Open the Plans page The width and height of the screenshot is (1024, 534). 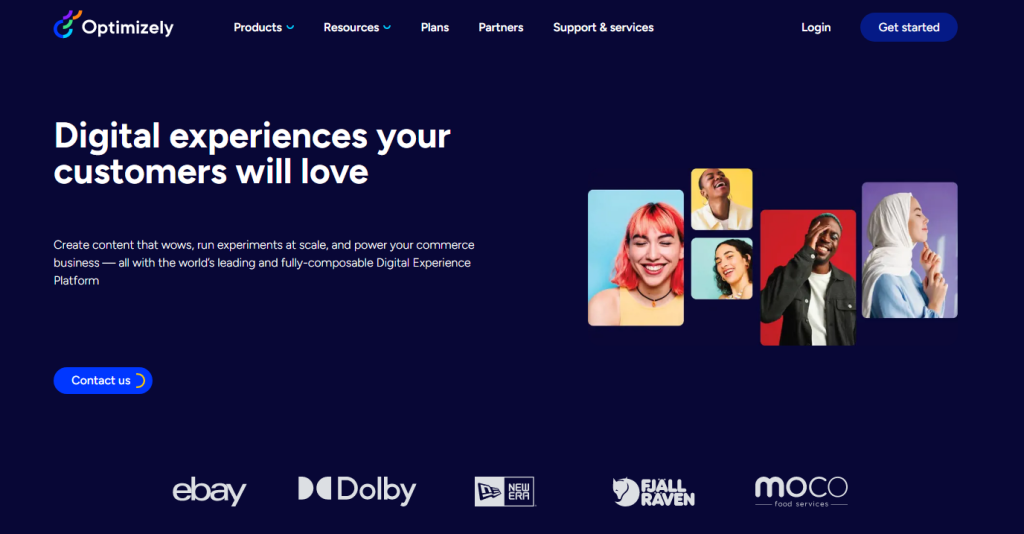434,27
